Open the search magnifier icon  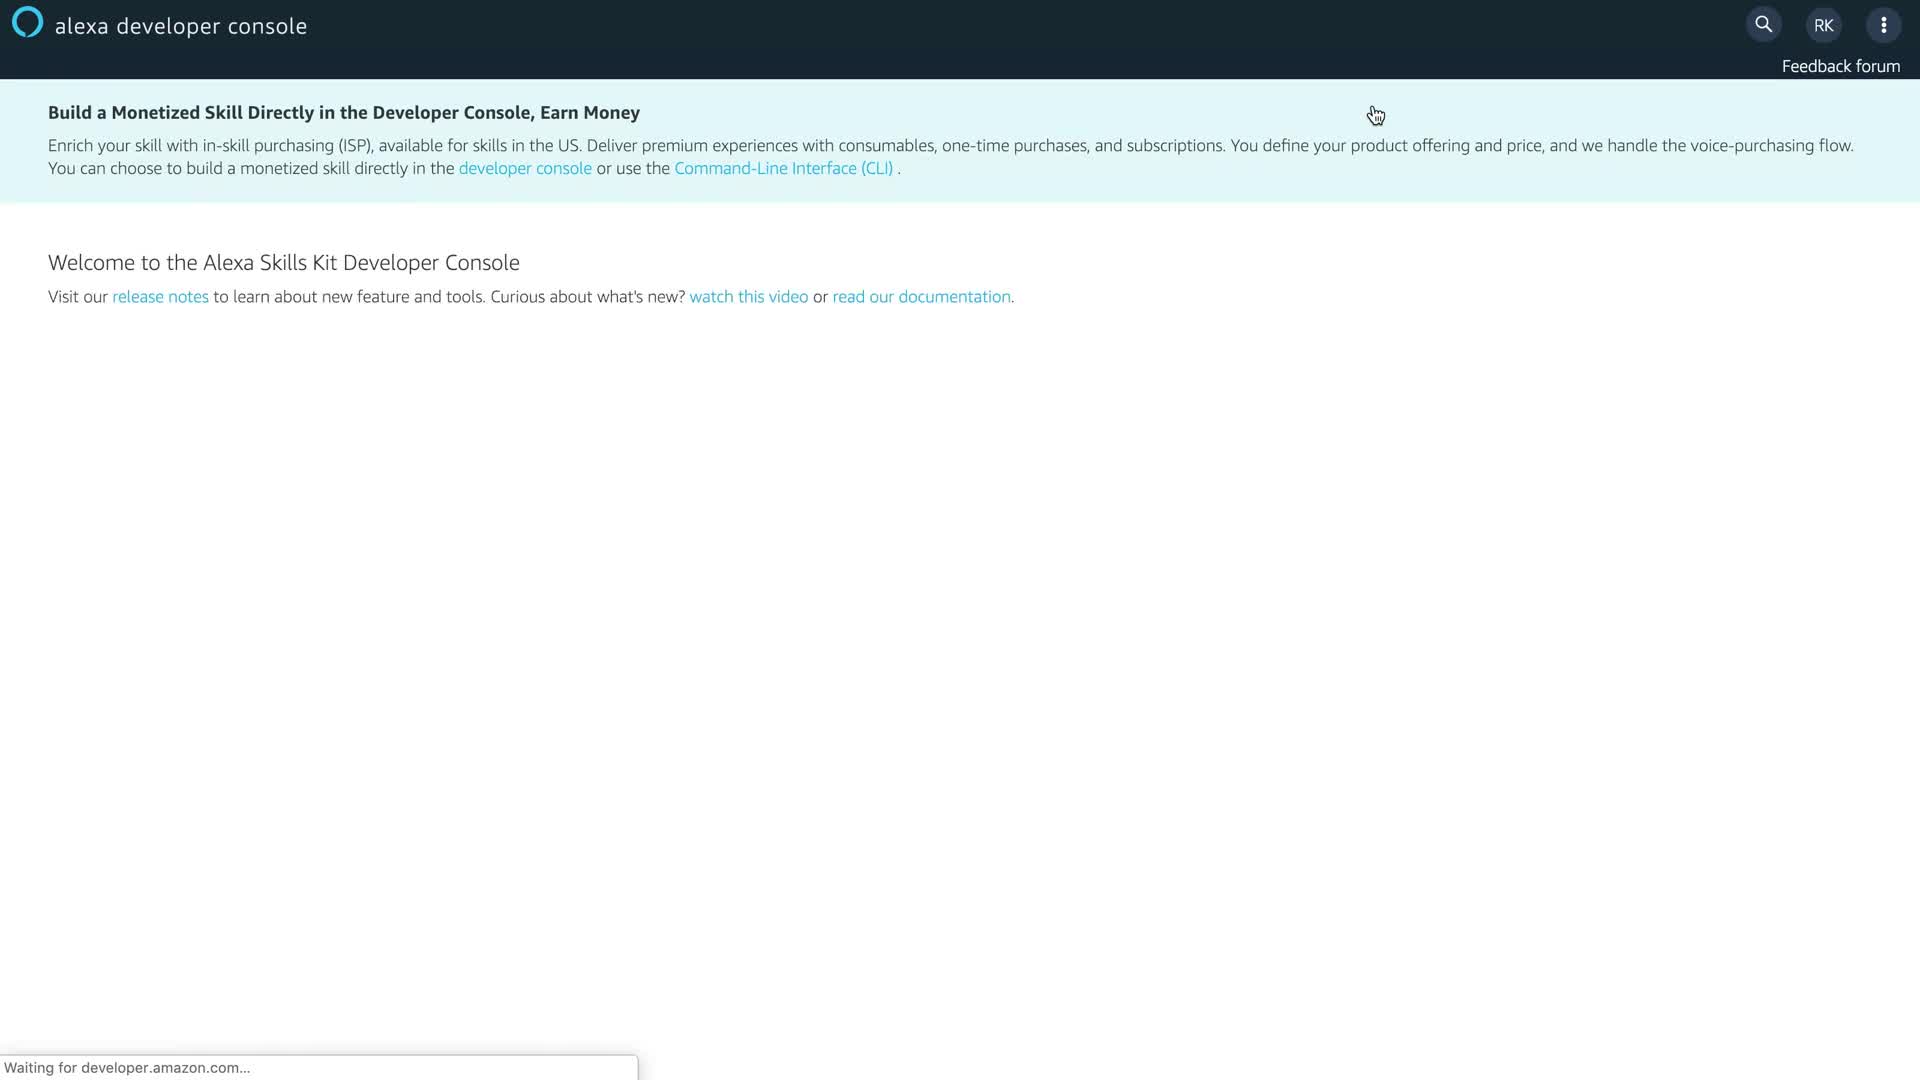click(1763, 25)
